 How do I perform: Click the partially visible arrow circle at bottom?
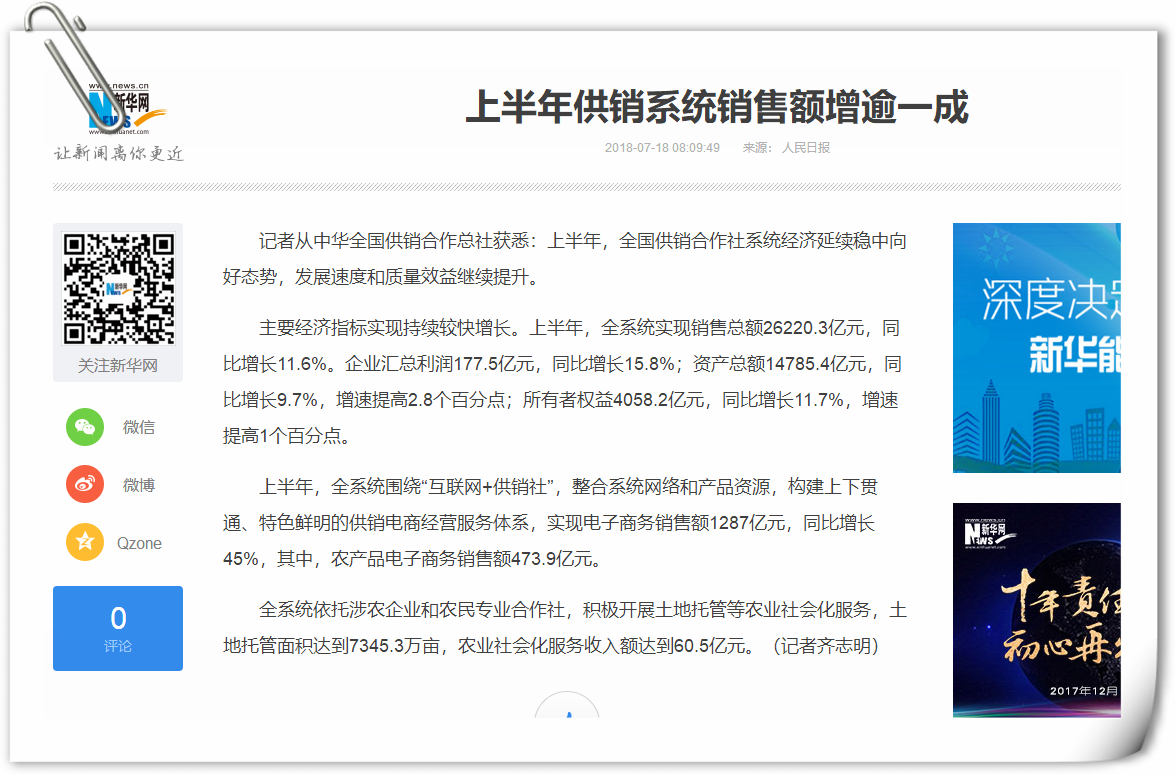click(x=567, y=704)
